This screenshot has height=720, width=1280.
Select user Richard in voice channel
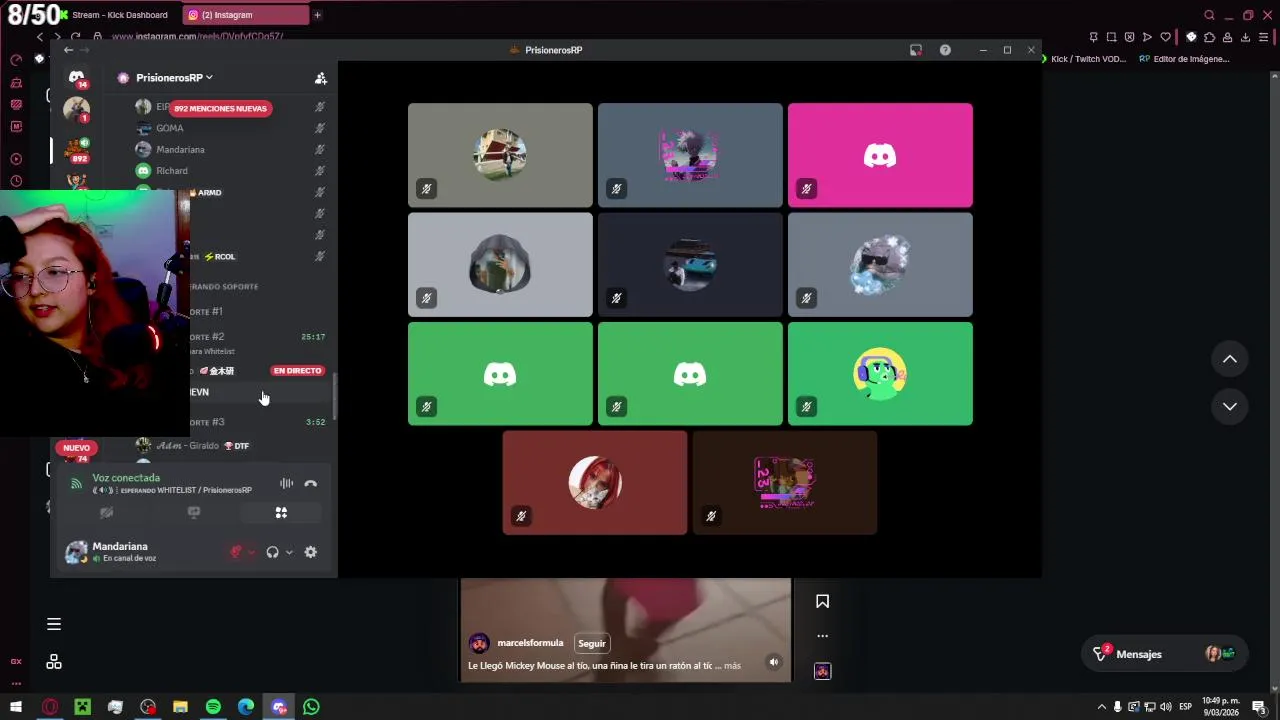click(172, 171)
